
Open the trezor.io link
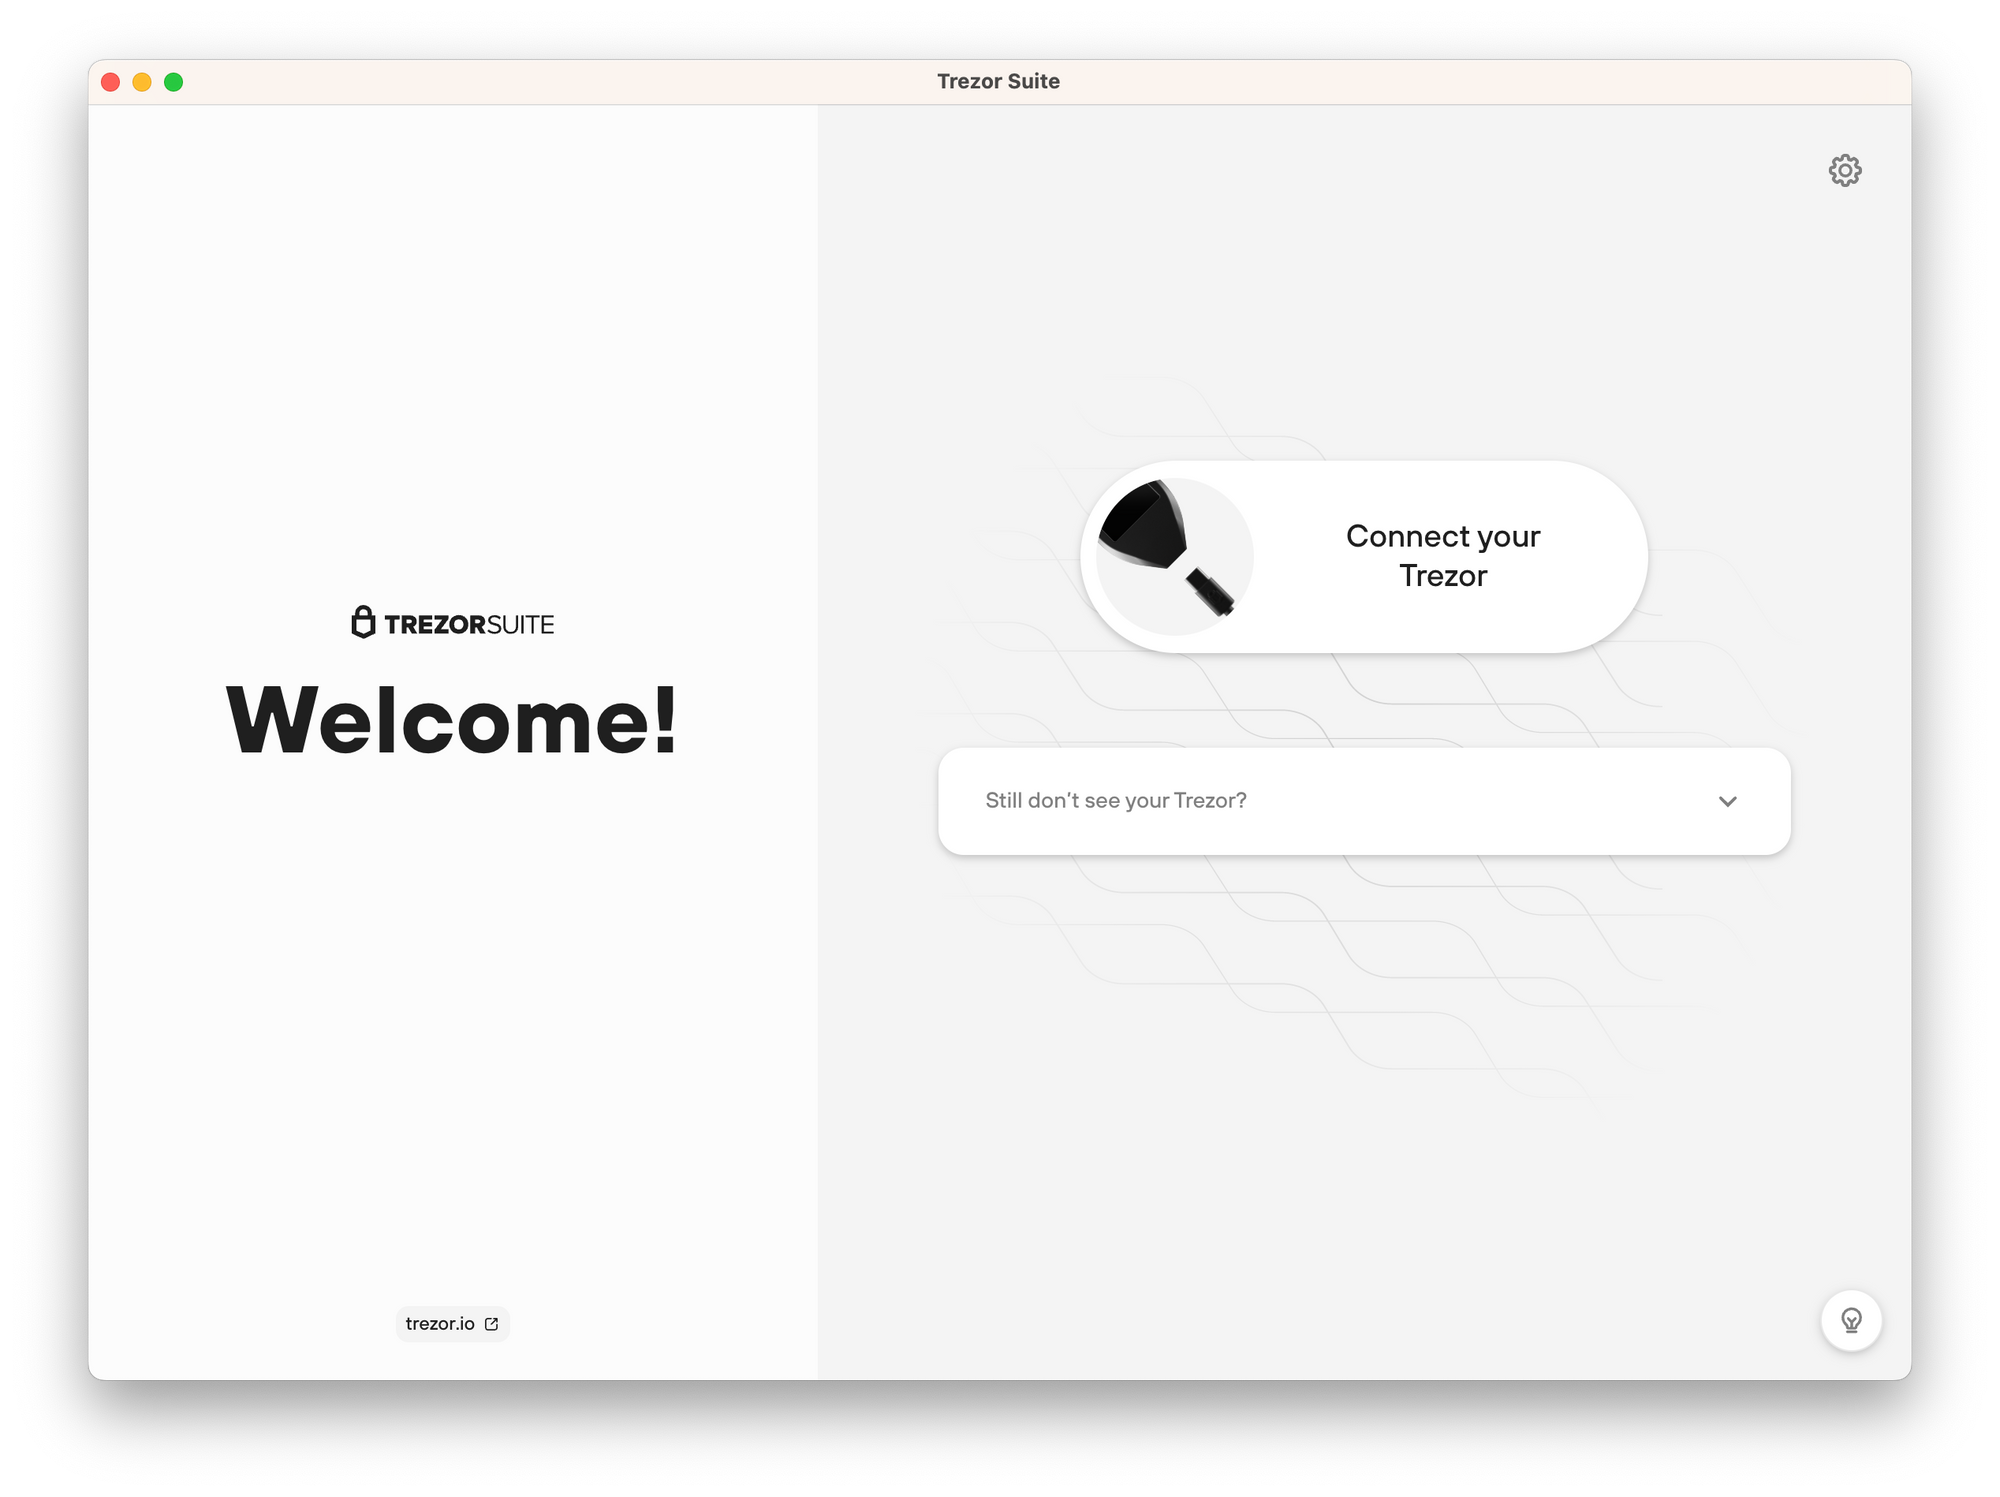[440, 1323]
